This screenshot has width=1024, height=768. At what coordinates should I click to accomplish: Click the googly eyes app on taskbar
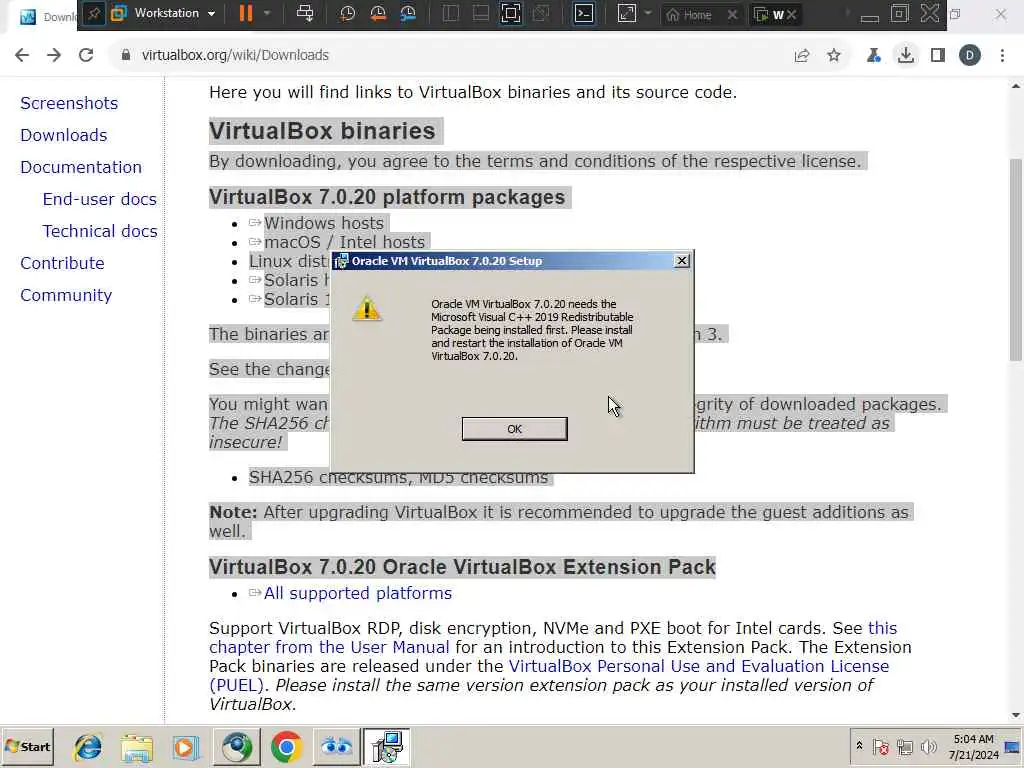(x=336, y=747)
